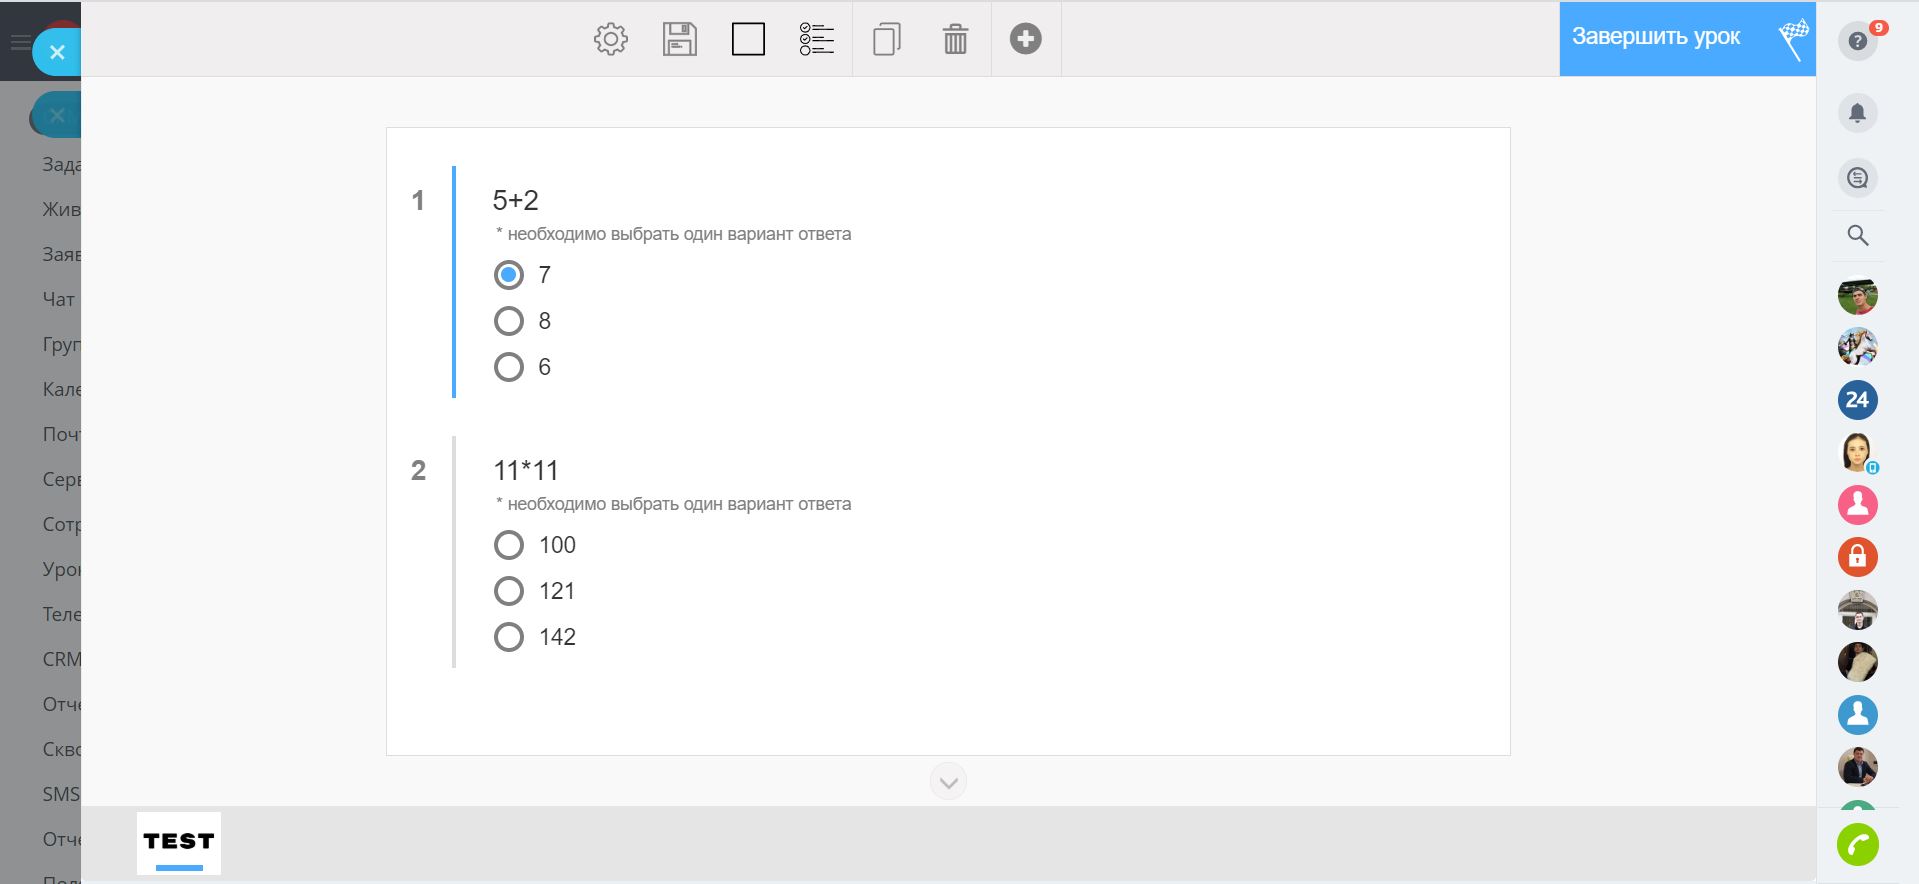Open the checklist questions icon
Viewport: 1919px width, 884px height.
coord(817,39)
